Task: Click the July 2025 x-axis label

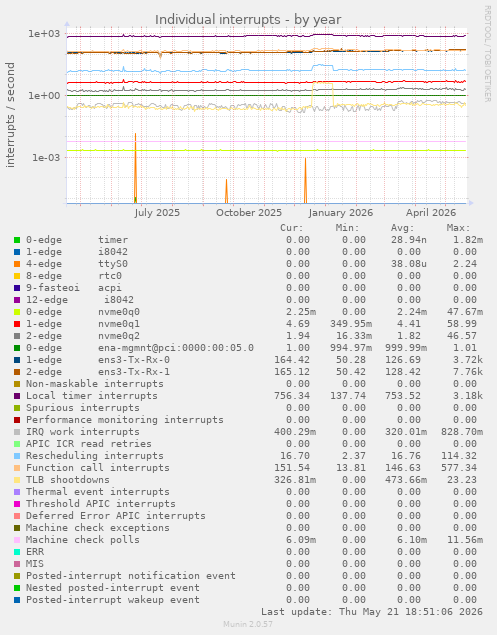Action: (157, 213)
